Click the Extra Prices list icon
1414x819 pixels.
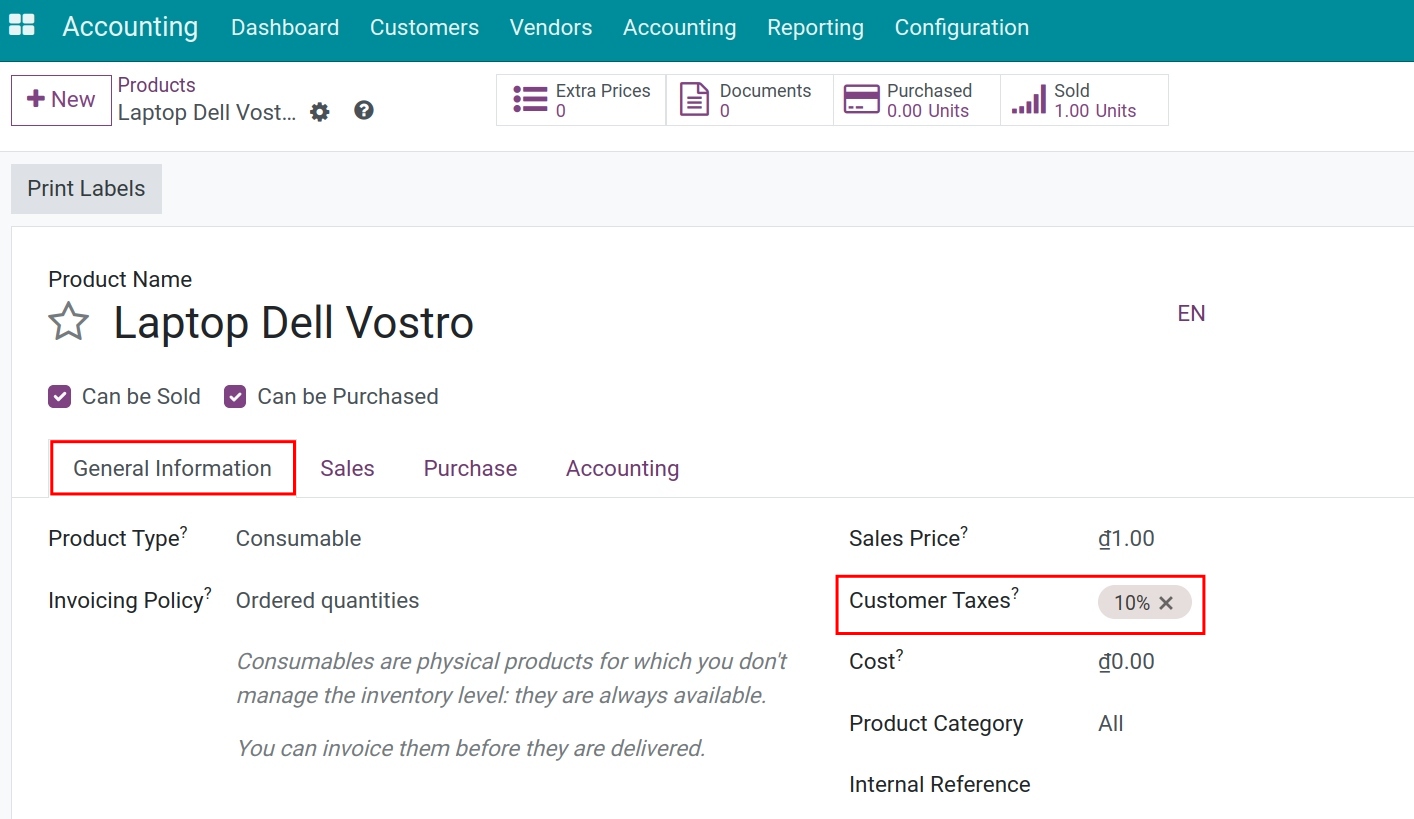point(530,100)
